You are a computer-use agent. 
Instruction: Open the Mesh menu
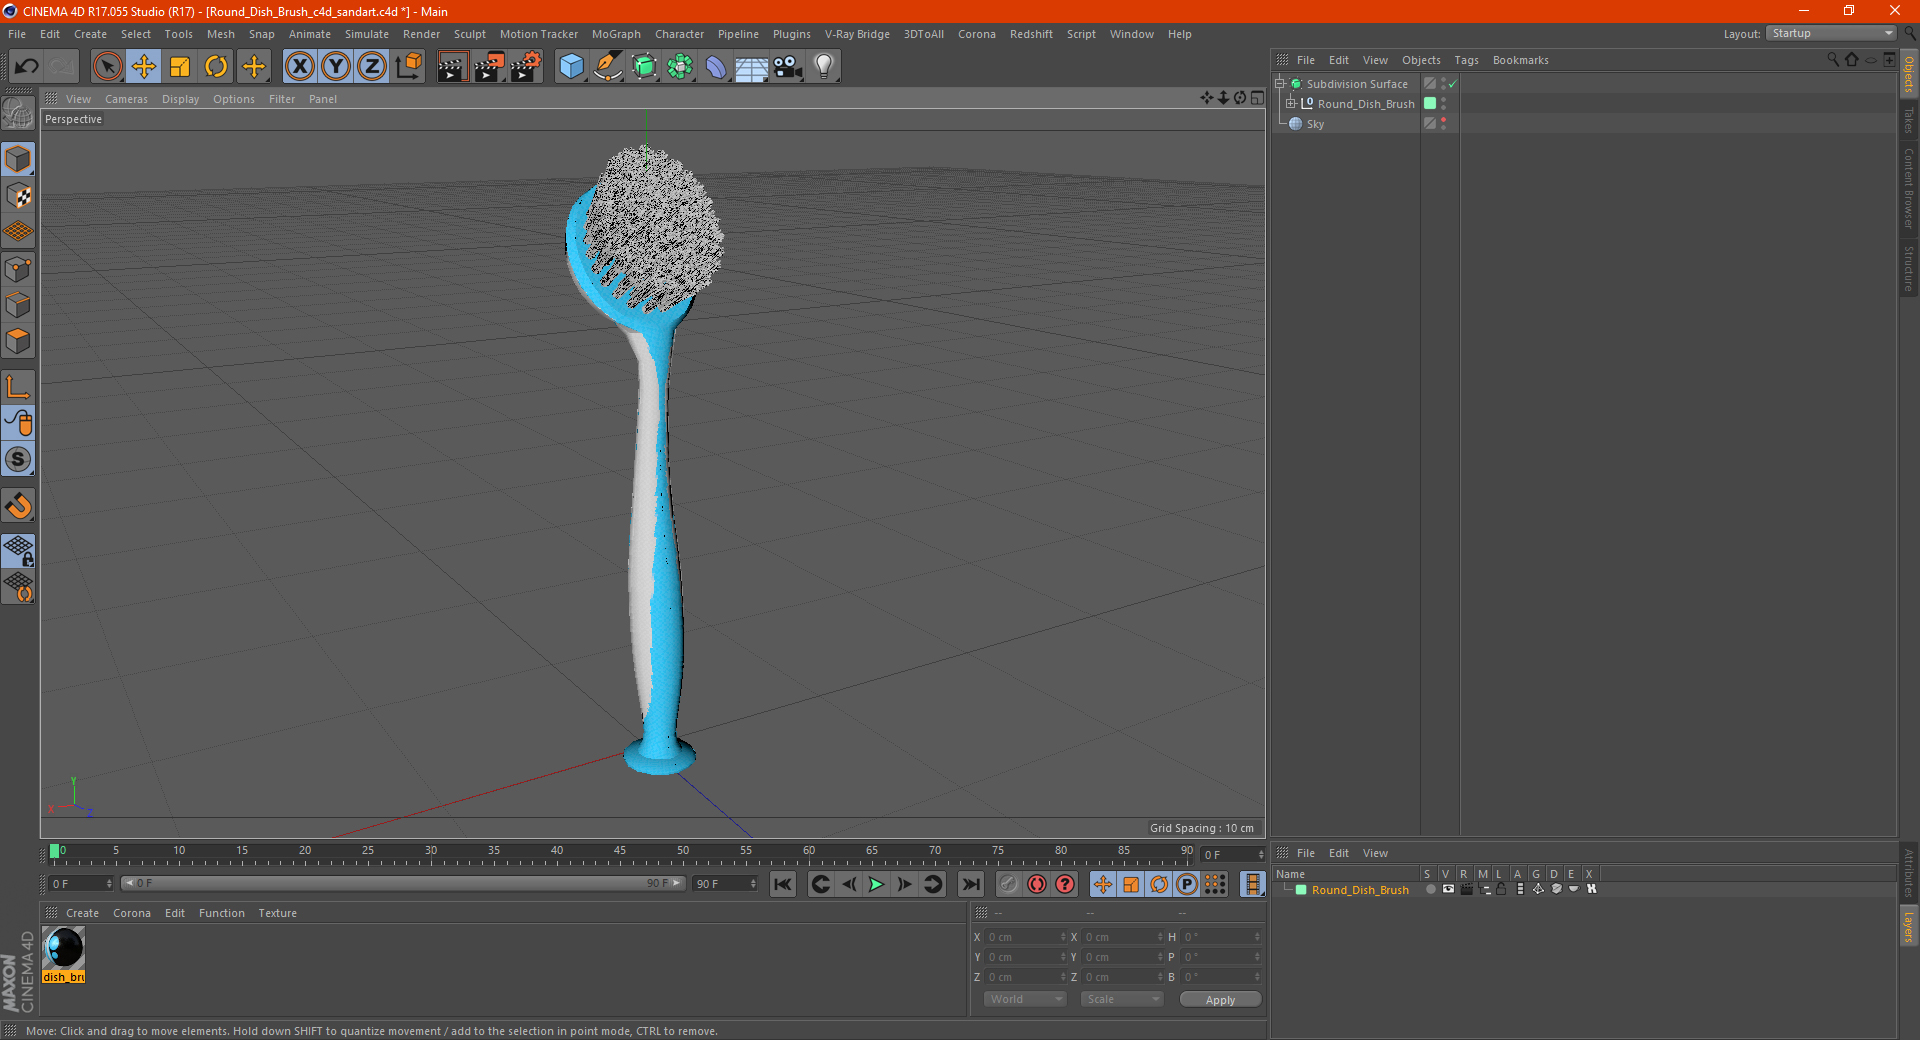[x=220, y=34]
